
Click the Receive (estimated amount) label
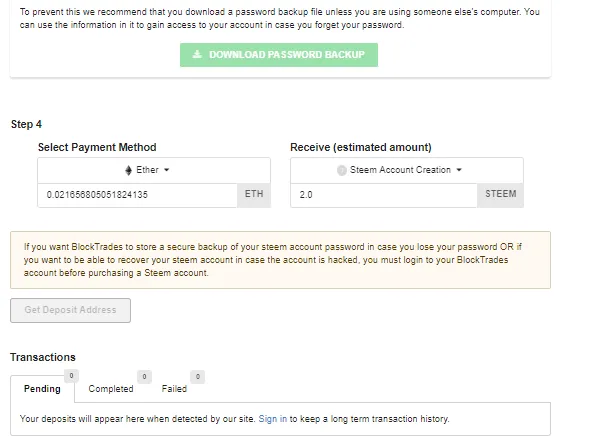click(361, 147)
